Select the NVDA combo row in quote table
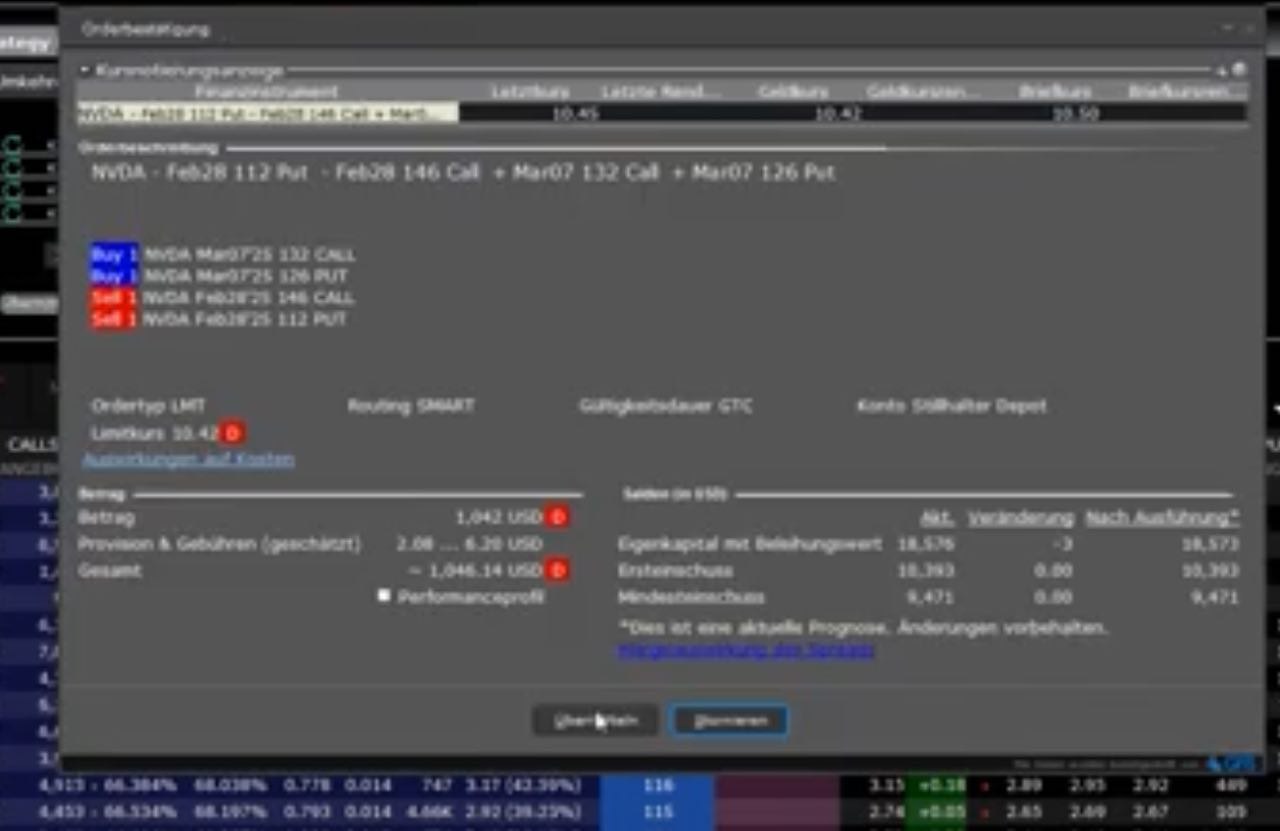 pyautogui.click(x=267, y=113)
